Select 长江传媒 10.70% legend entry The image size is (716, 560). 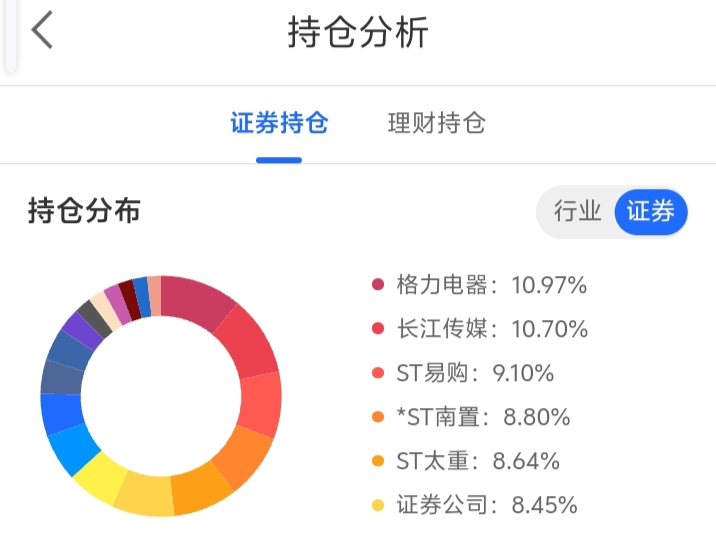click(x=492, y=329)
